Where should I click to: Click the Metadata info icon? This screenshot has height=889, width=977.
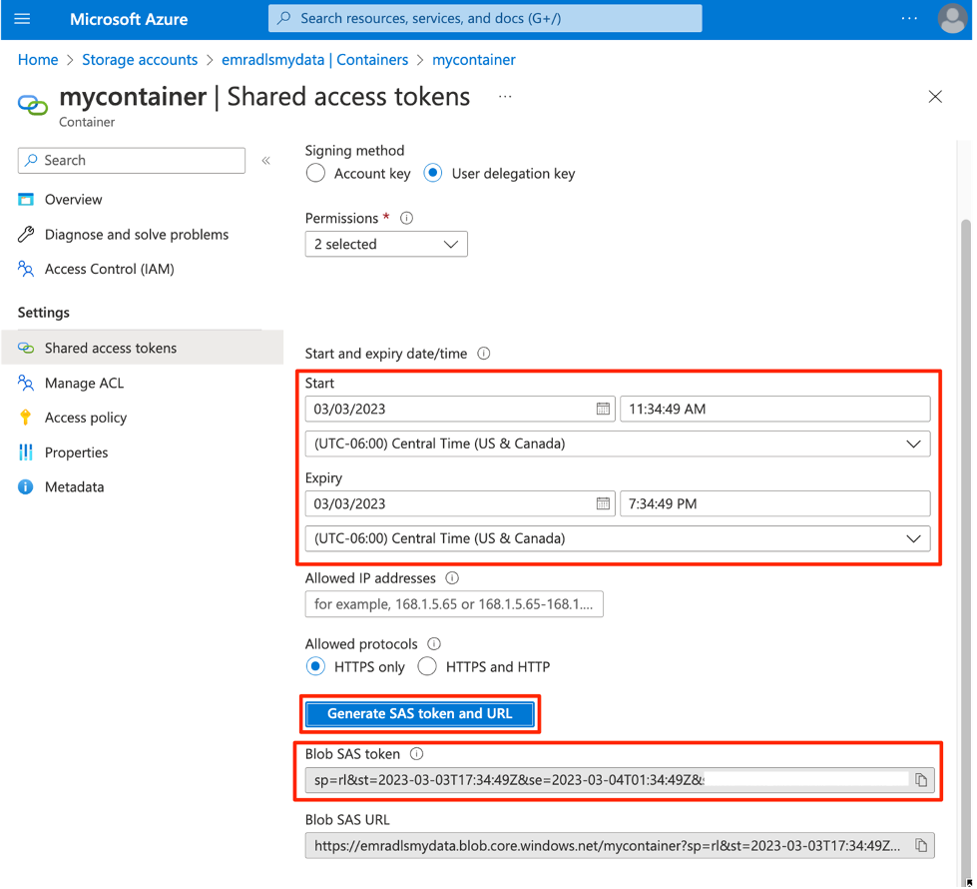26,487
